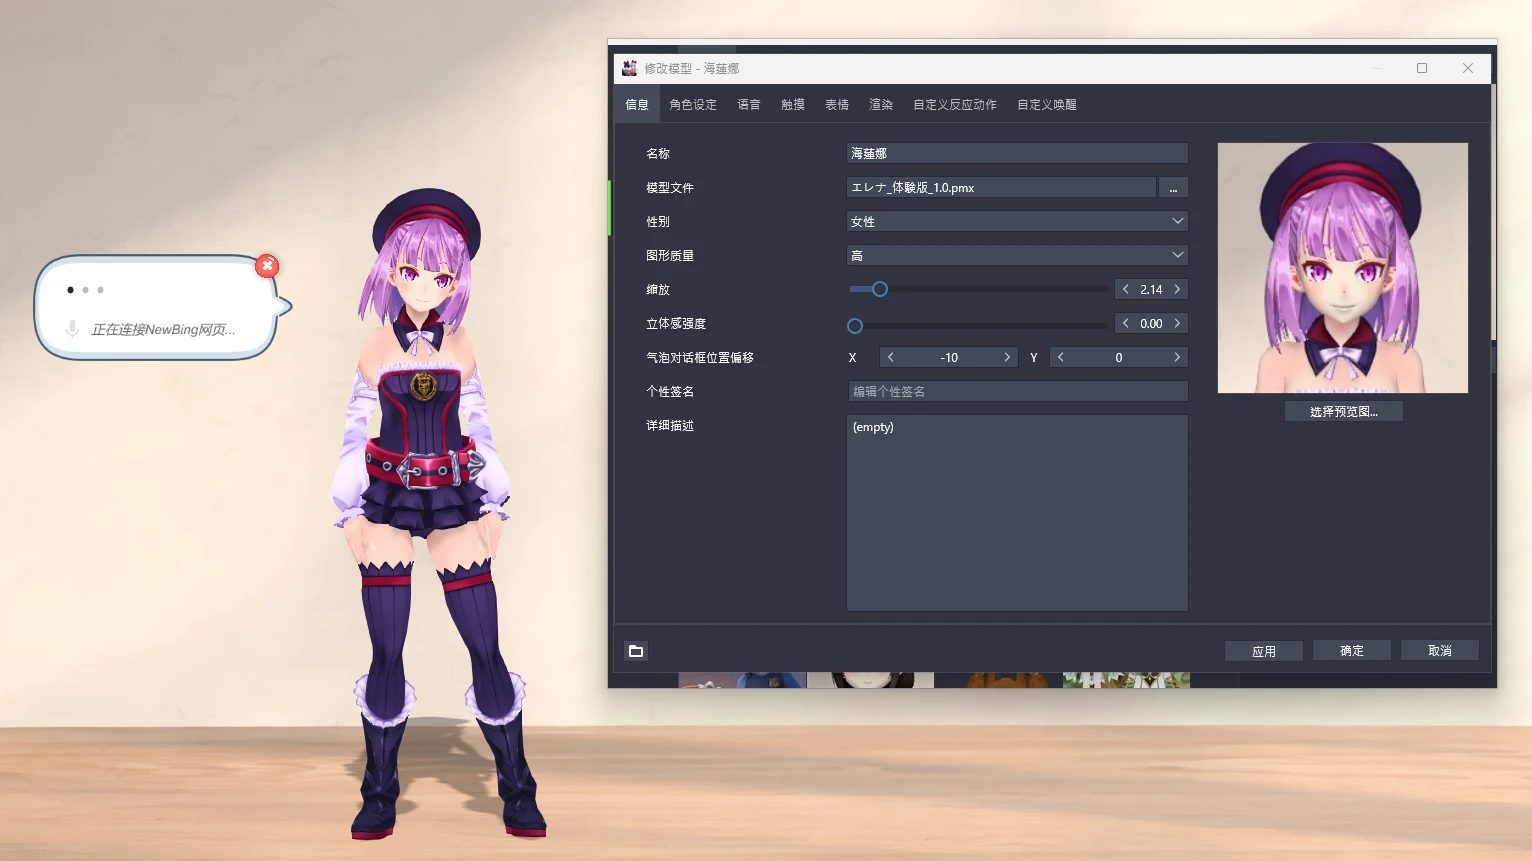Click the 图形质量 label
The height and width of the screenshot is (861, 1532).
click(670, 256)
